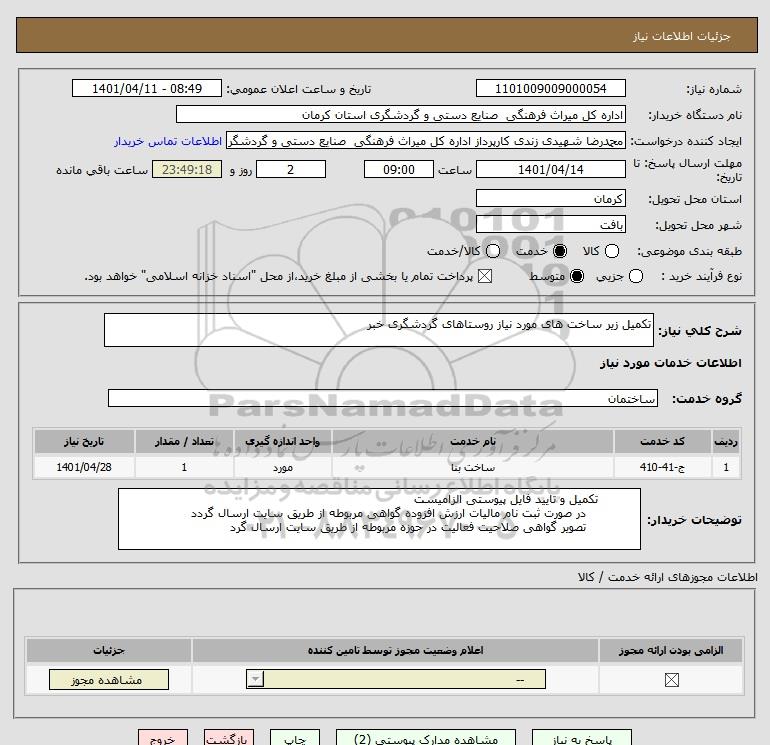Click the ردیف column header
770x745 pixels.
click(726, 441)
